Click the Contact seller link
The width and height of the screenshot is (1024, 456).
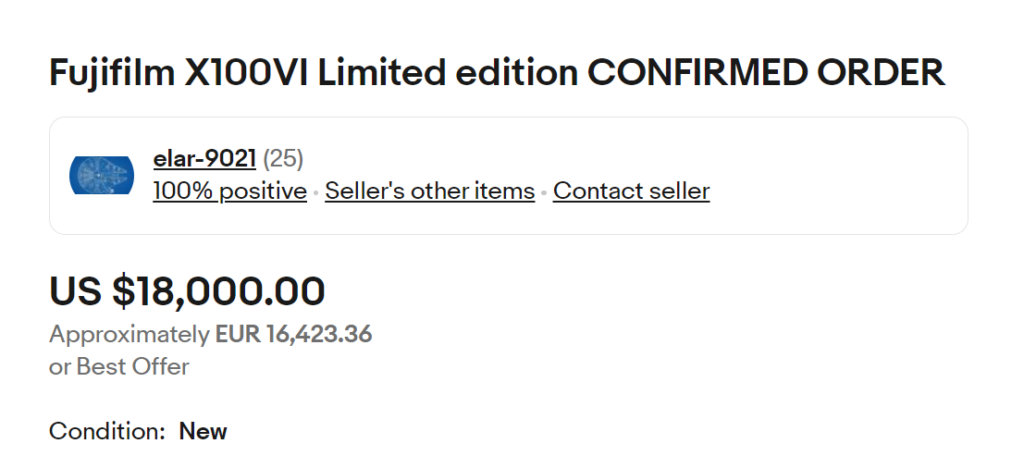coord(631,191)
